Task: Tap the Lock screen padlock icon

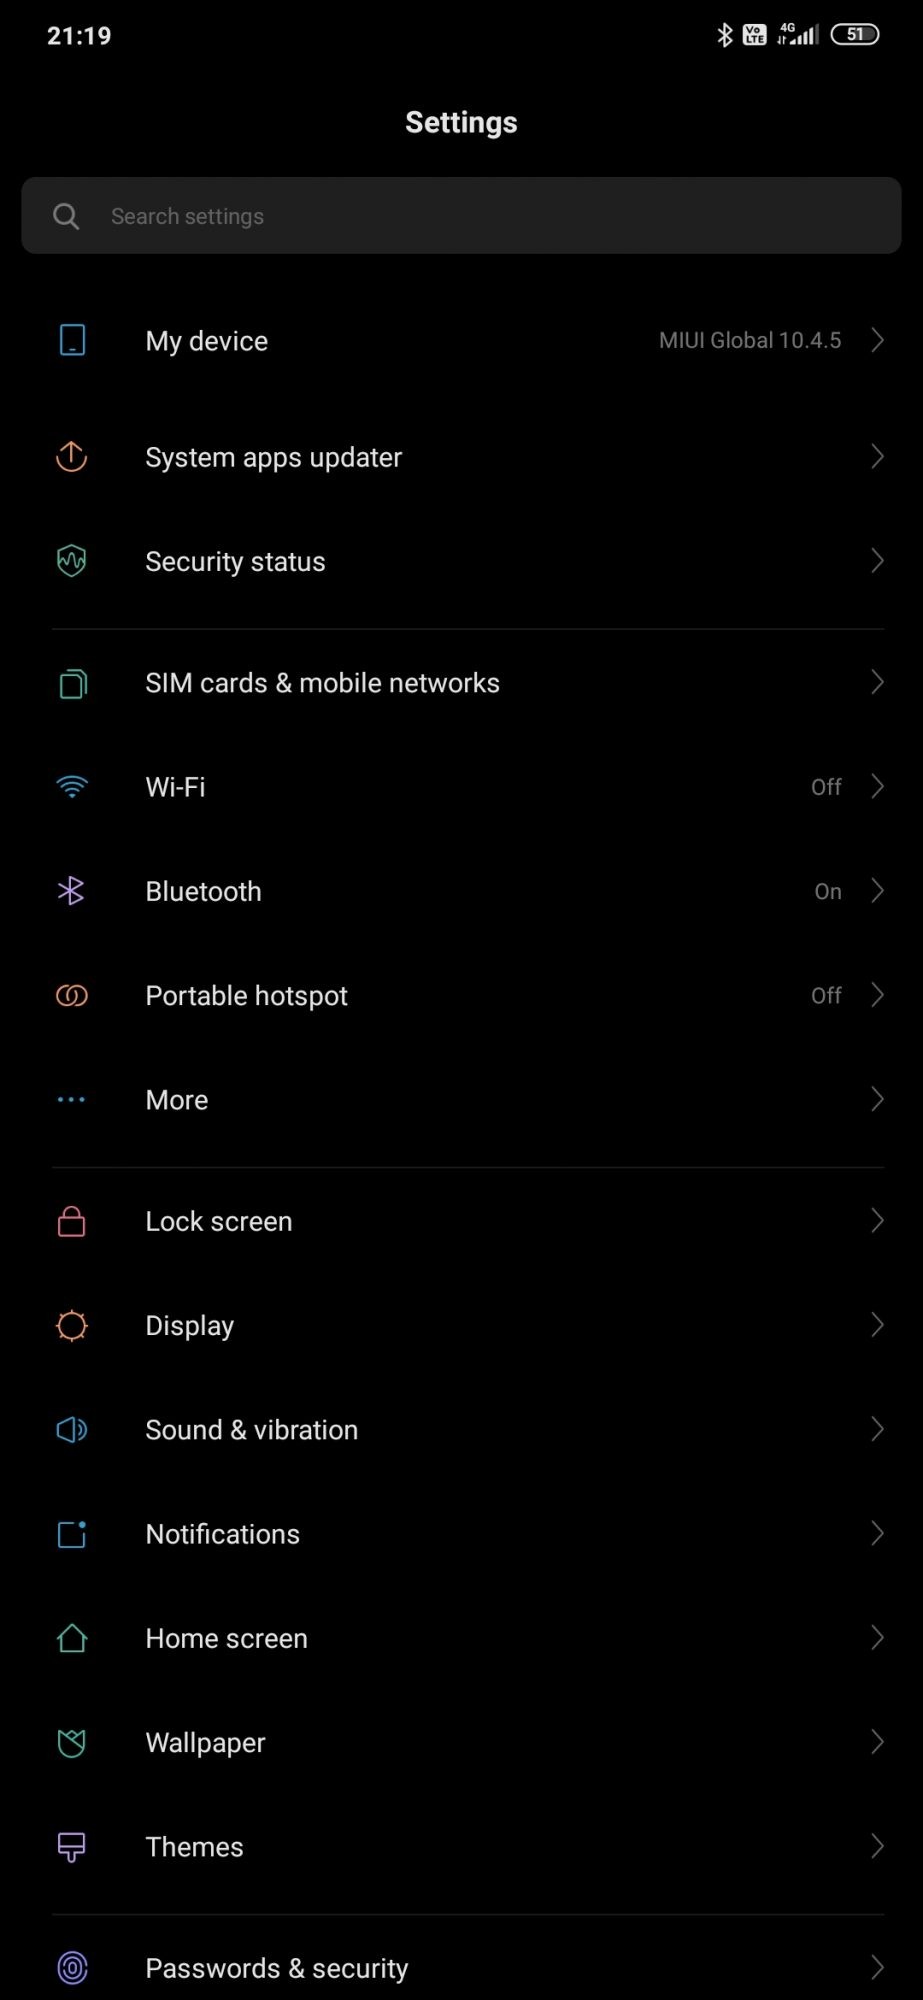Action: (x=72, y=1221)
